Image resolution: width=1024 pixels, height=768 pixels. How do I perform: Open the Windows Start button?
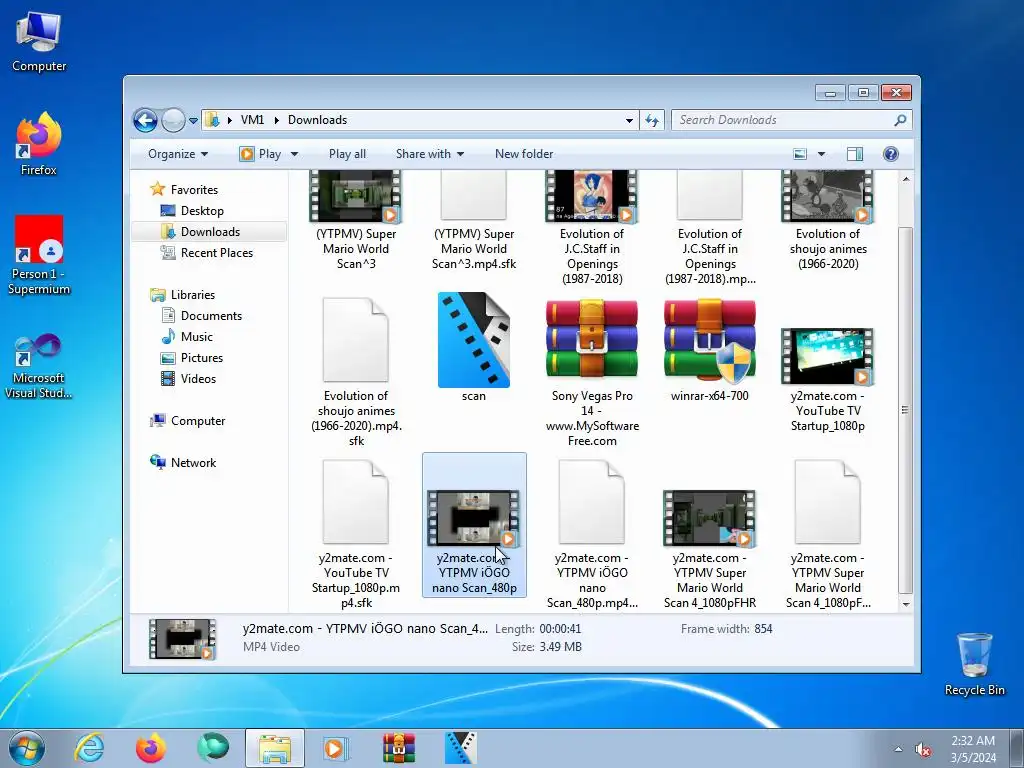(27, 748)
